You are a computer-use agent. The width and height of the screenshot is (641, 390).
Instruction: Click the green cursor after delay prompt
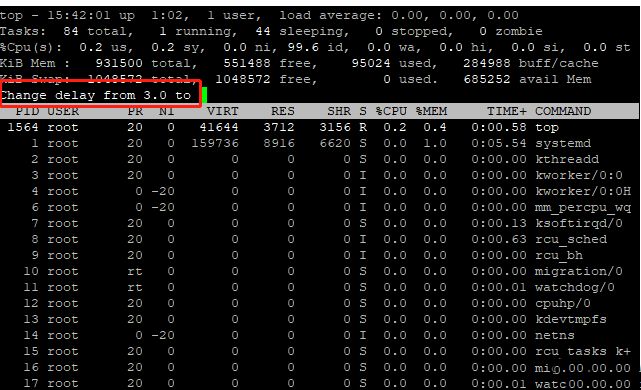click(x=204, y=95)
